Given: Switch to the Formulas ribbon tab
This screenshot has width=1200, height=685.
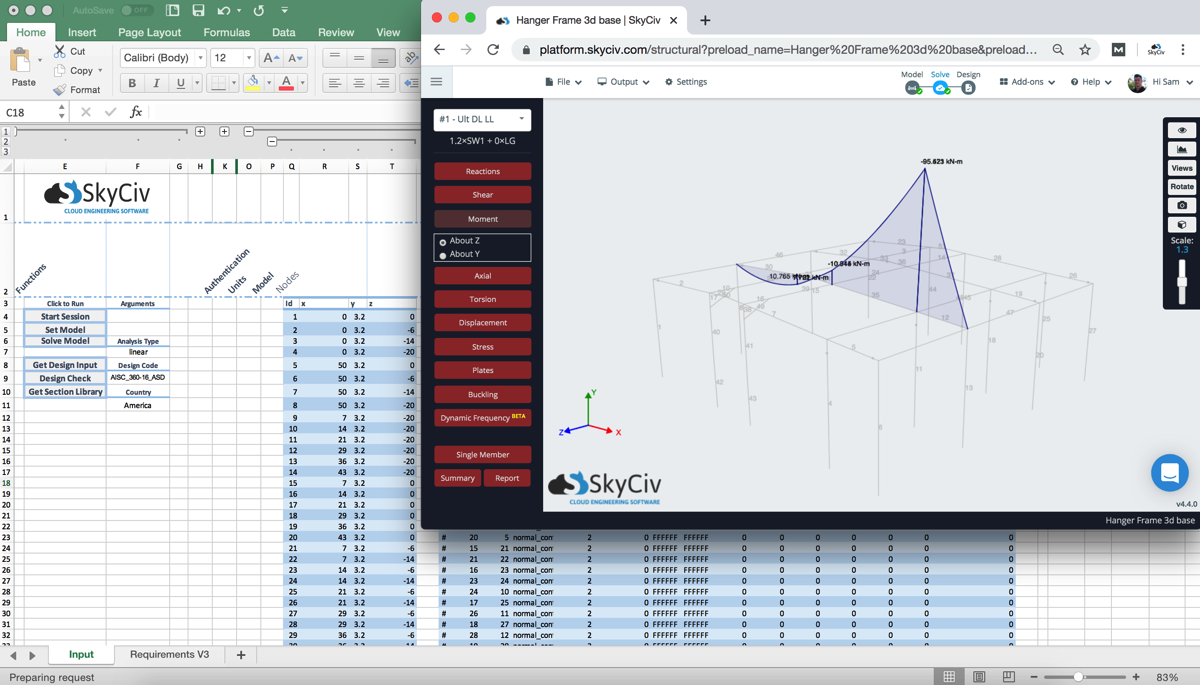Looking at the screenshot, I should pyautogui.click(x=226, y=32).
